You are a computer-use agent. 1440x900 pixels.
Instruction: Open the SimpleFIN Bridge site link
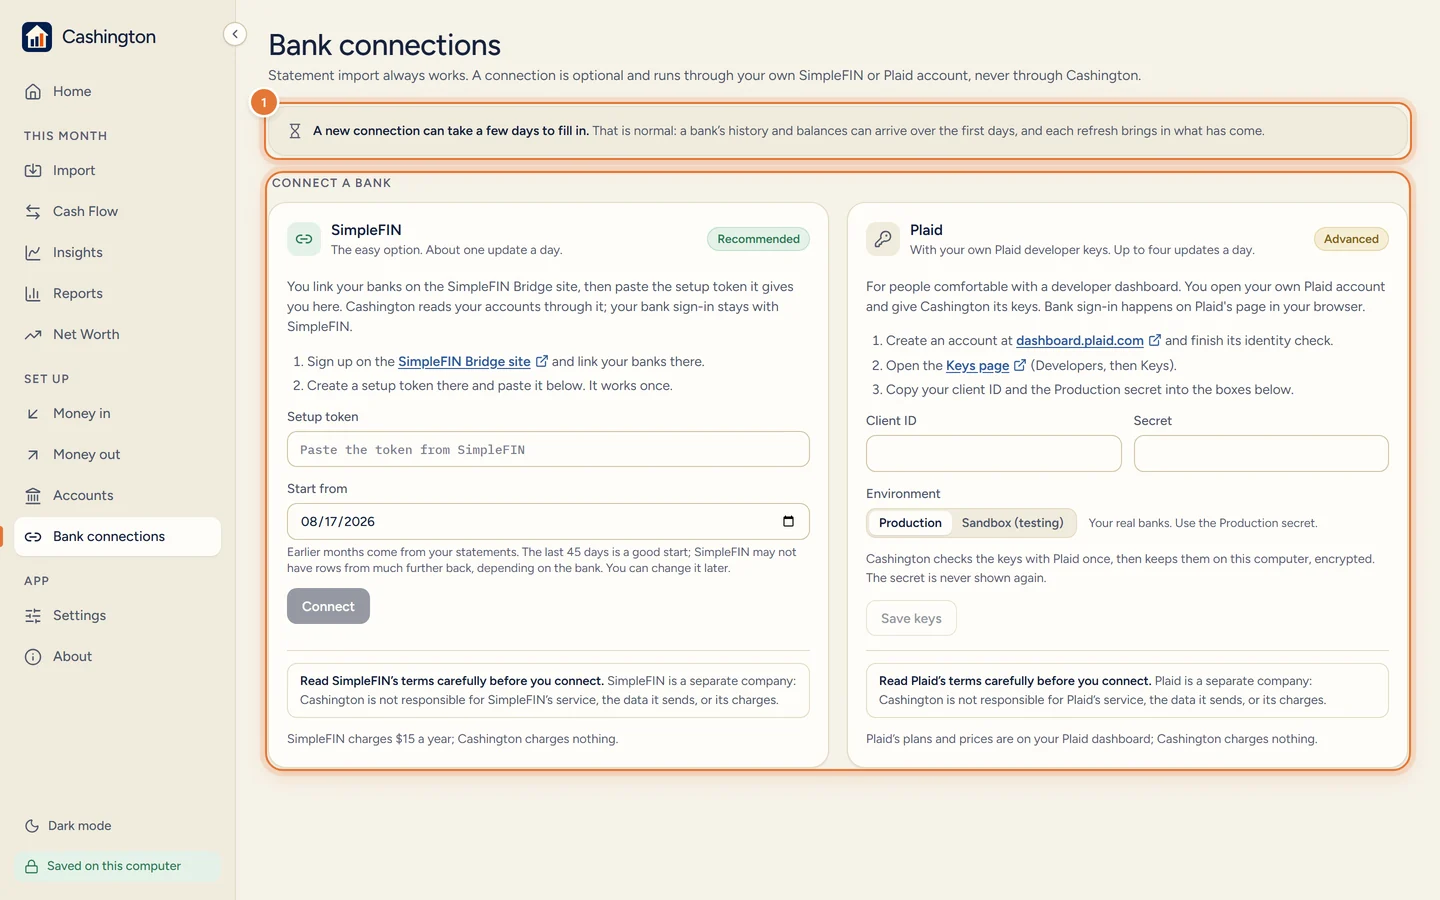click(x=464, y=362)
